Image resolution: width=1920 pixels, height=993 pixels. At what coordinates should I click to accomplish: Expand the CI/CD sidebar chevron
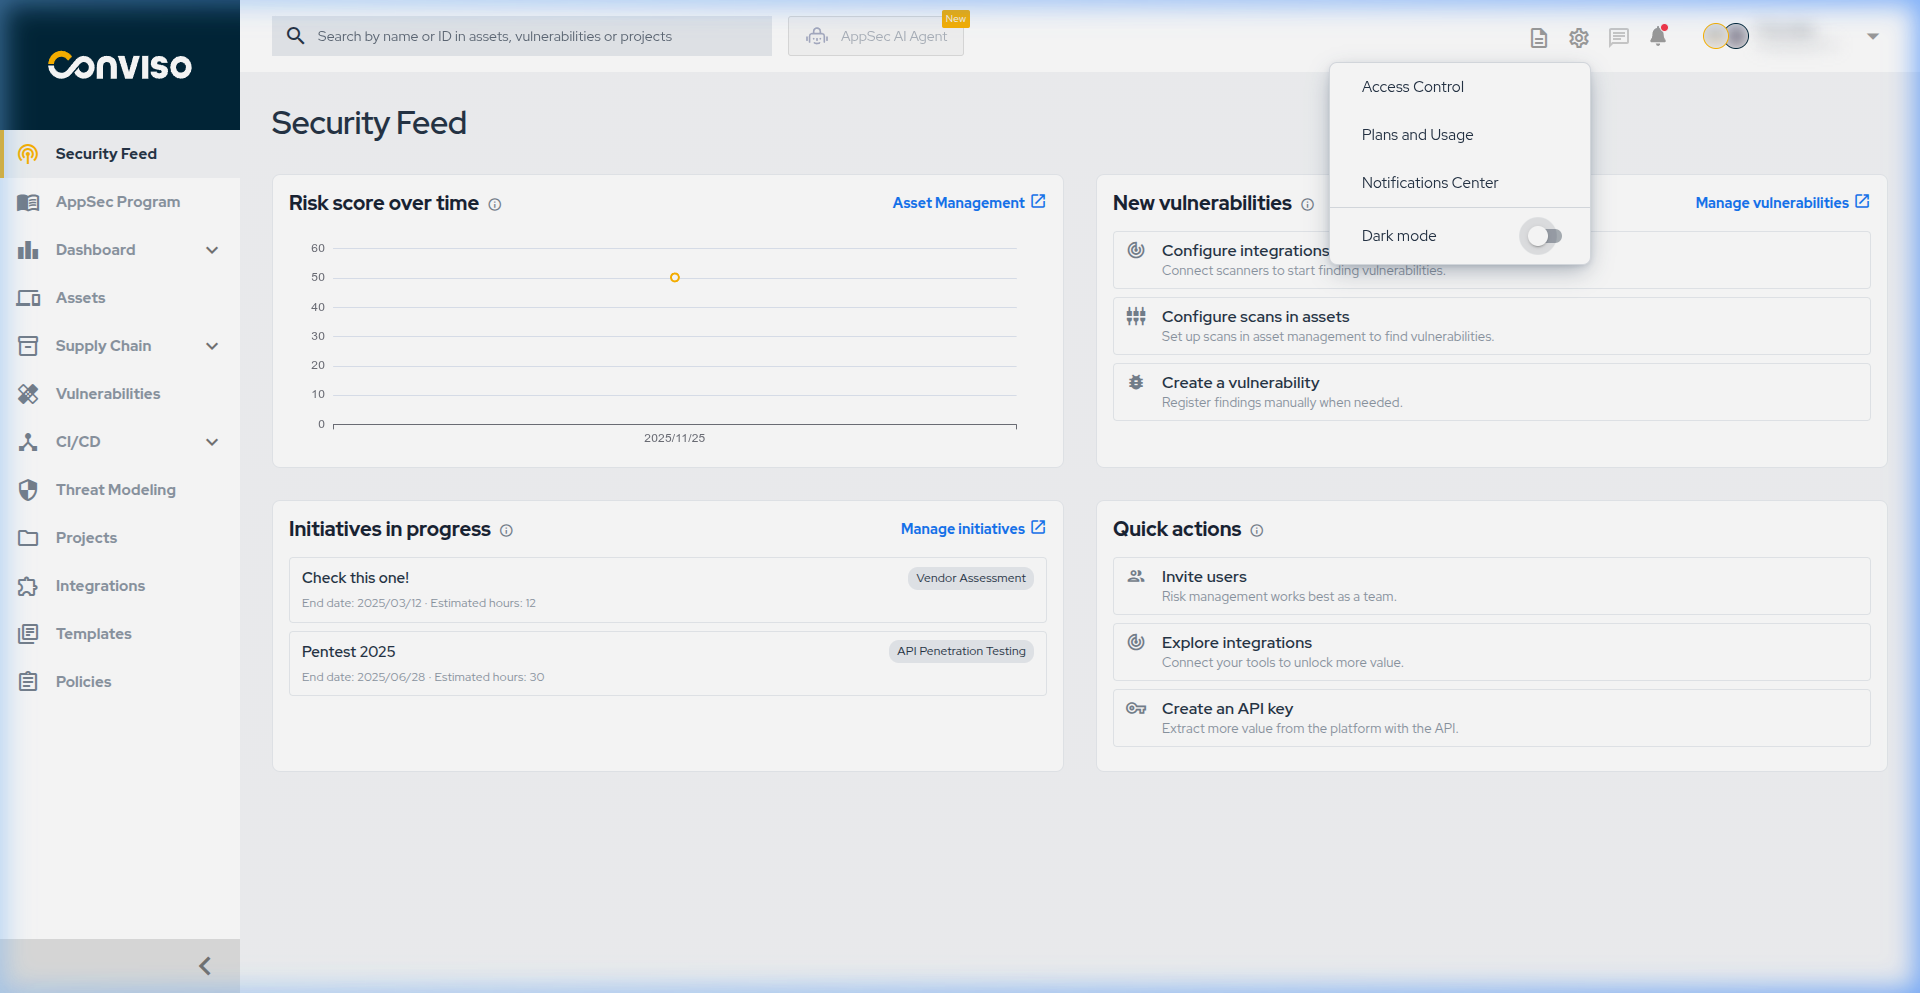point(212,442)
